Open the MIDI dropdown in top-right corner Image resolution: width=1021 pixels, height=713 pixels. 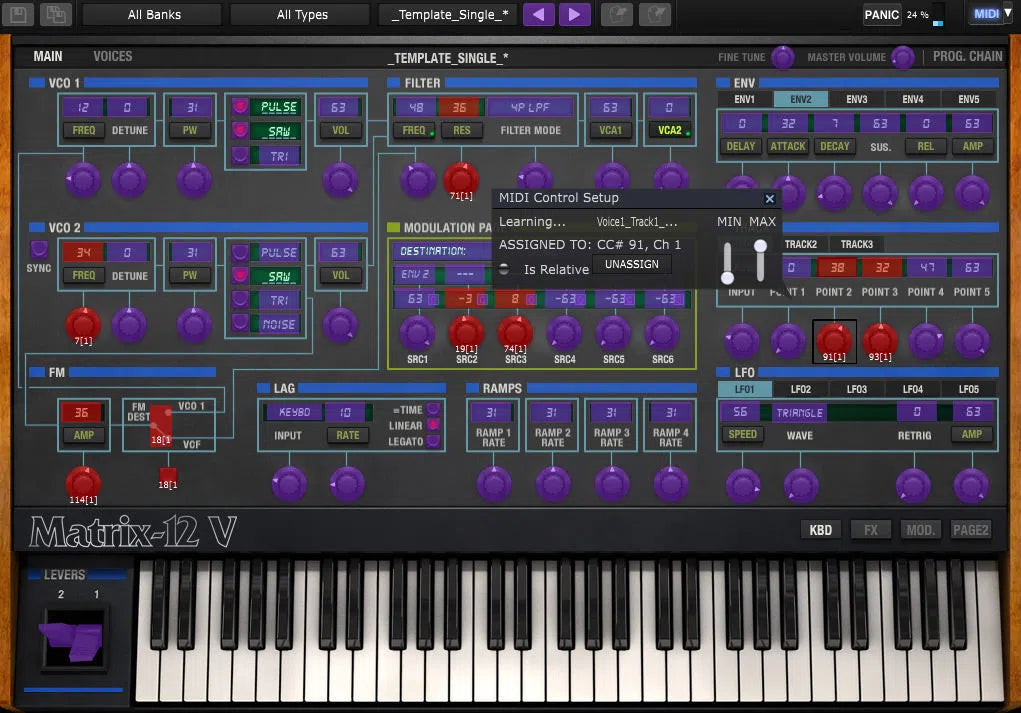pos(989,14)
